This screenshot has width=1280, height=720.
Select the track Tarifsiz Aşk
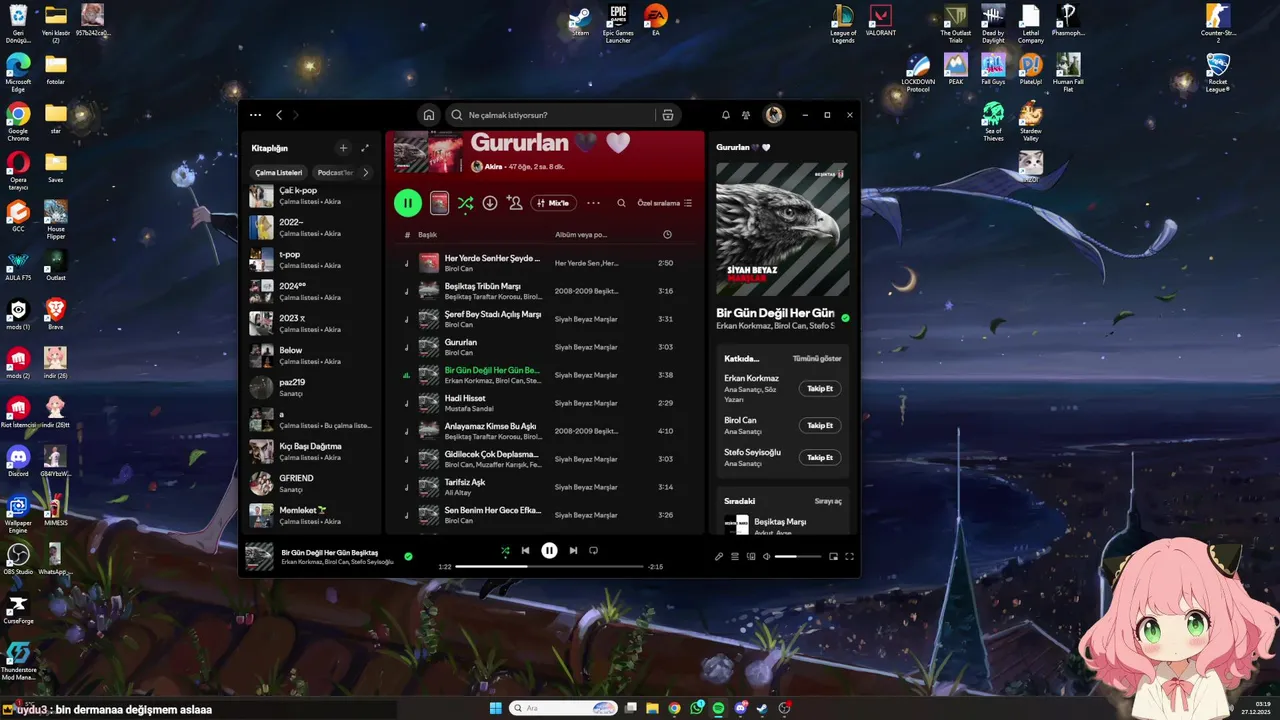point(545,487)
